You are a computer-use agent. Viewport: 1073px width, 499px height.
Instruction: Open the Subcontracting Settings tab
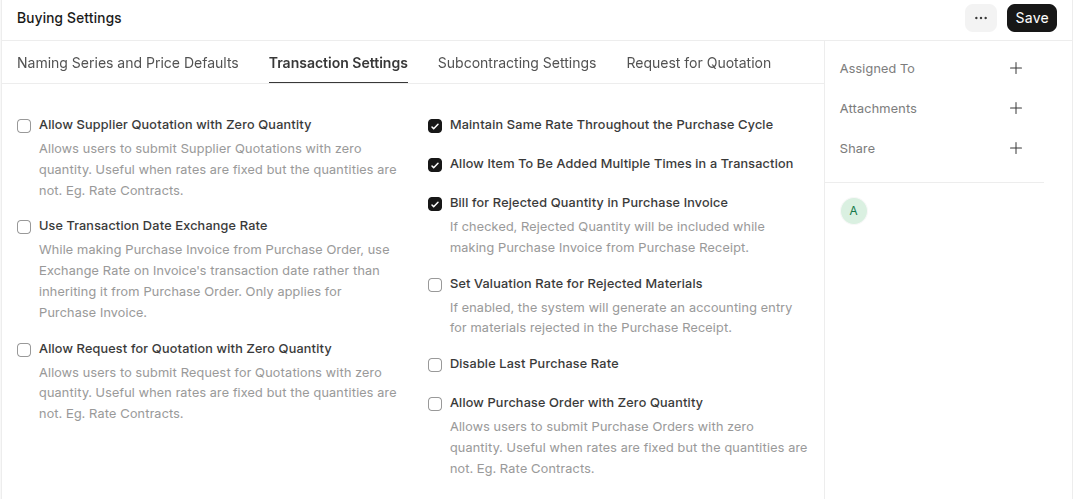point(517,63)
